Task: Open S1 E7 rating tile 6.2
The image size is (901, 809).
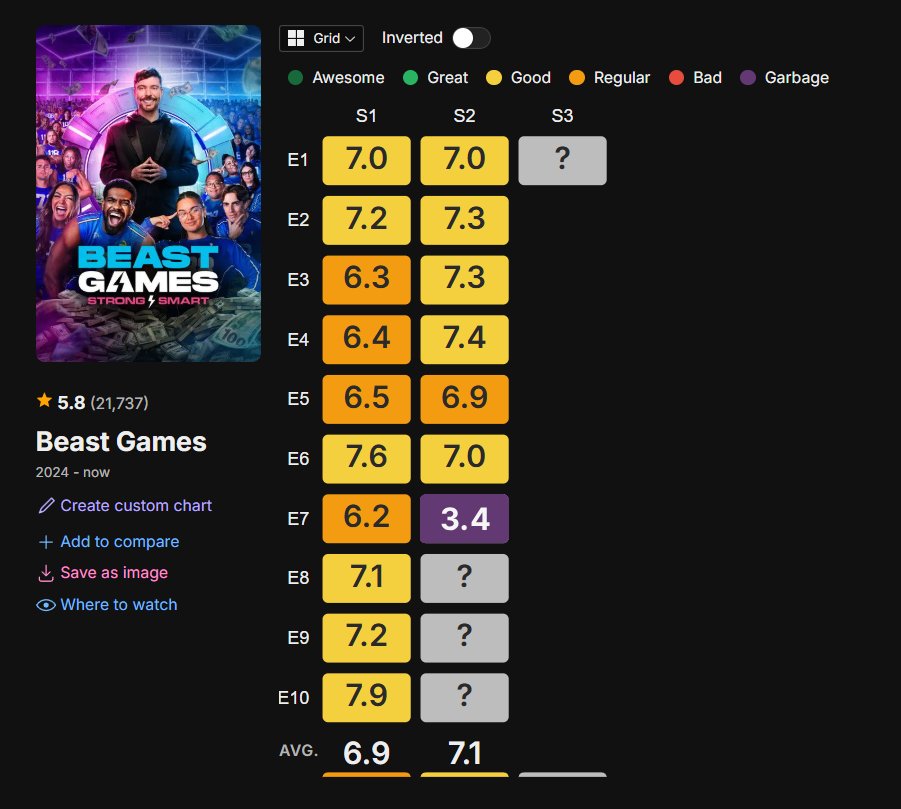Action: (367, 518)
